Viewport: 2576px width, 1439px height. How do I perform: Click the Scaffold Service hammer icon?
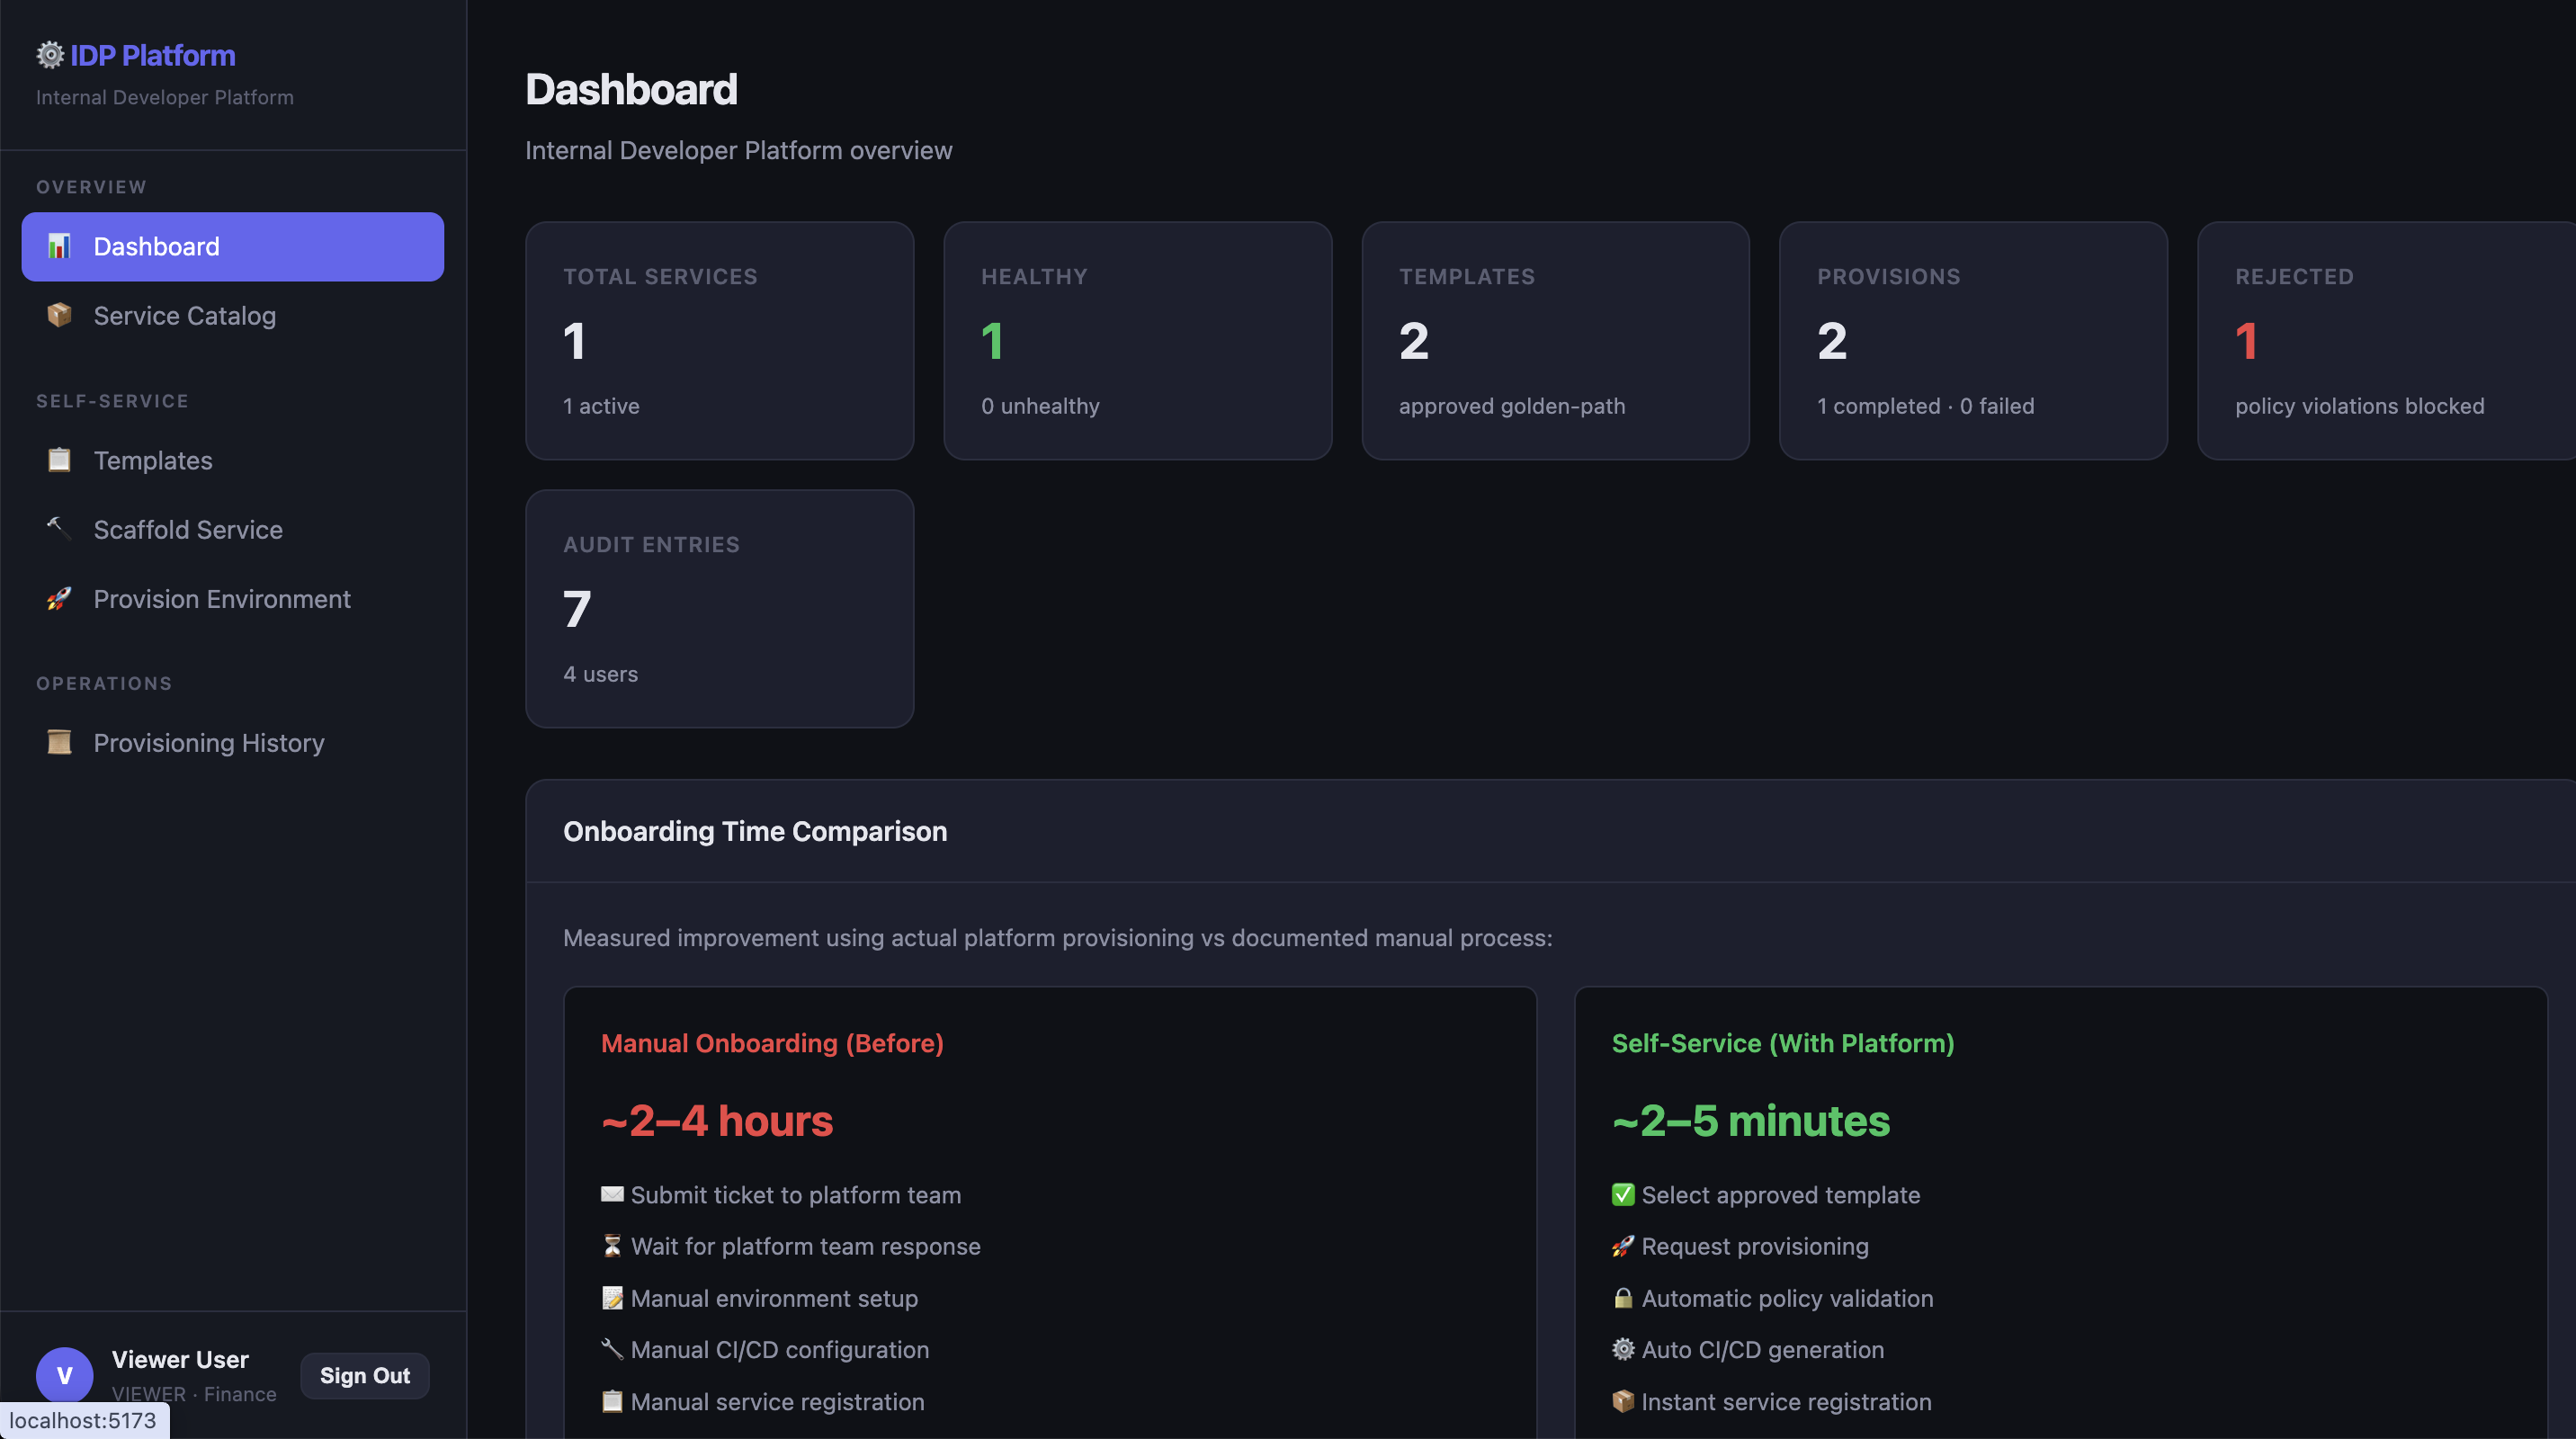[x=59, y=529]
